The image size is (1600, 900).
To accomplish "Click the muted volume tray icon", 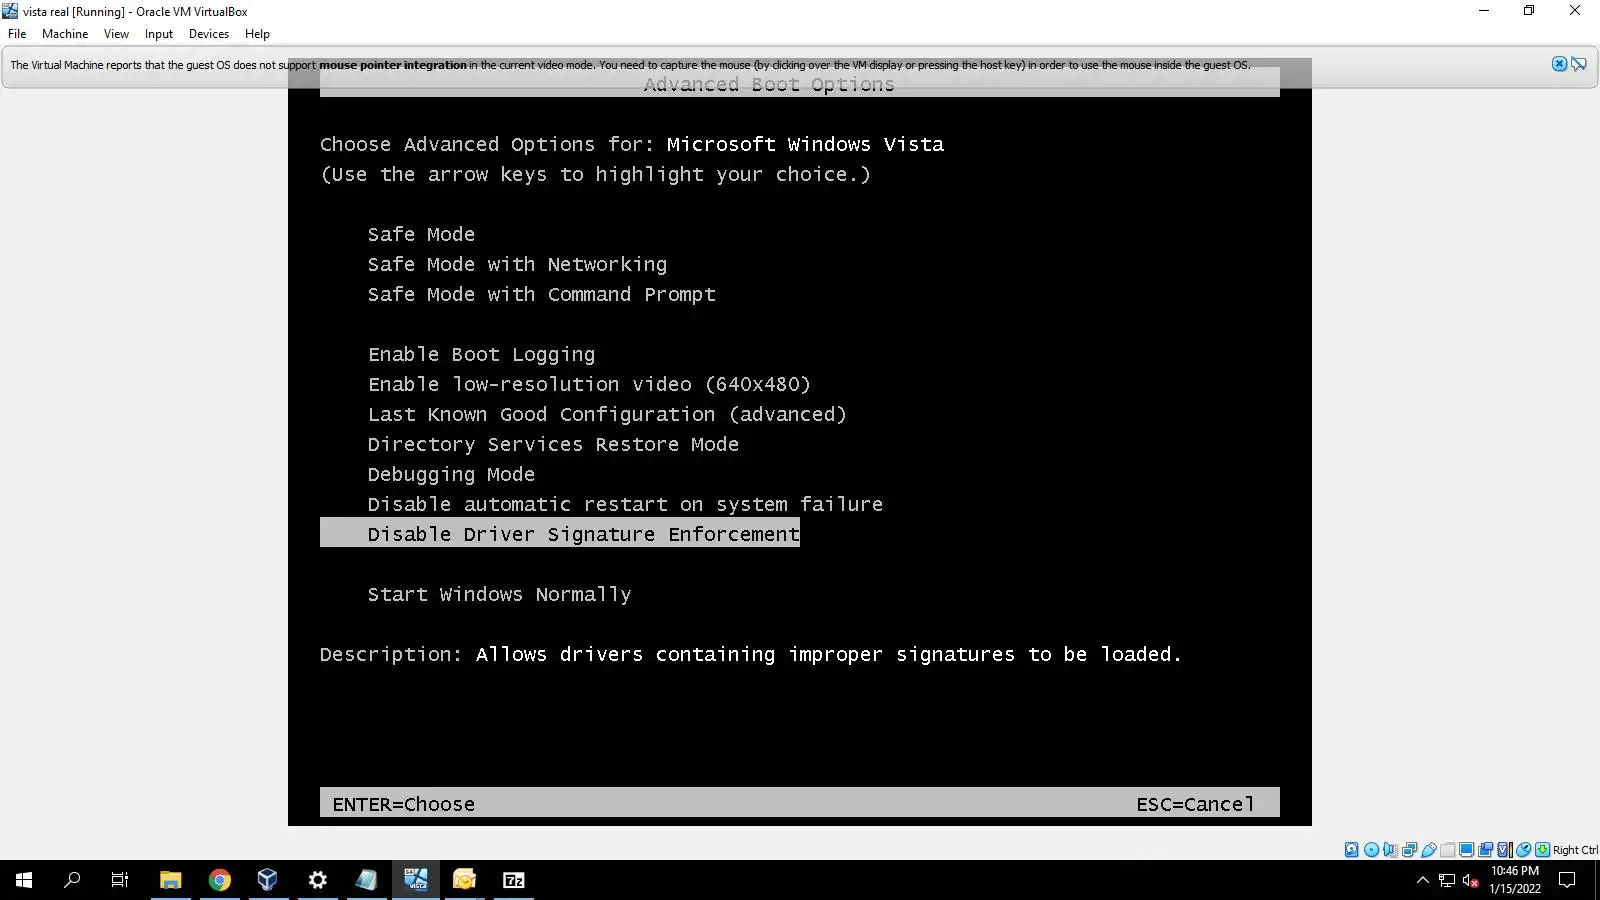I will tap(1470, 880).
